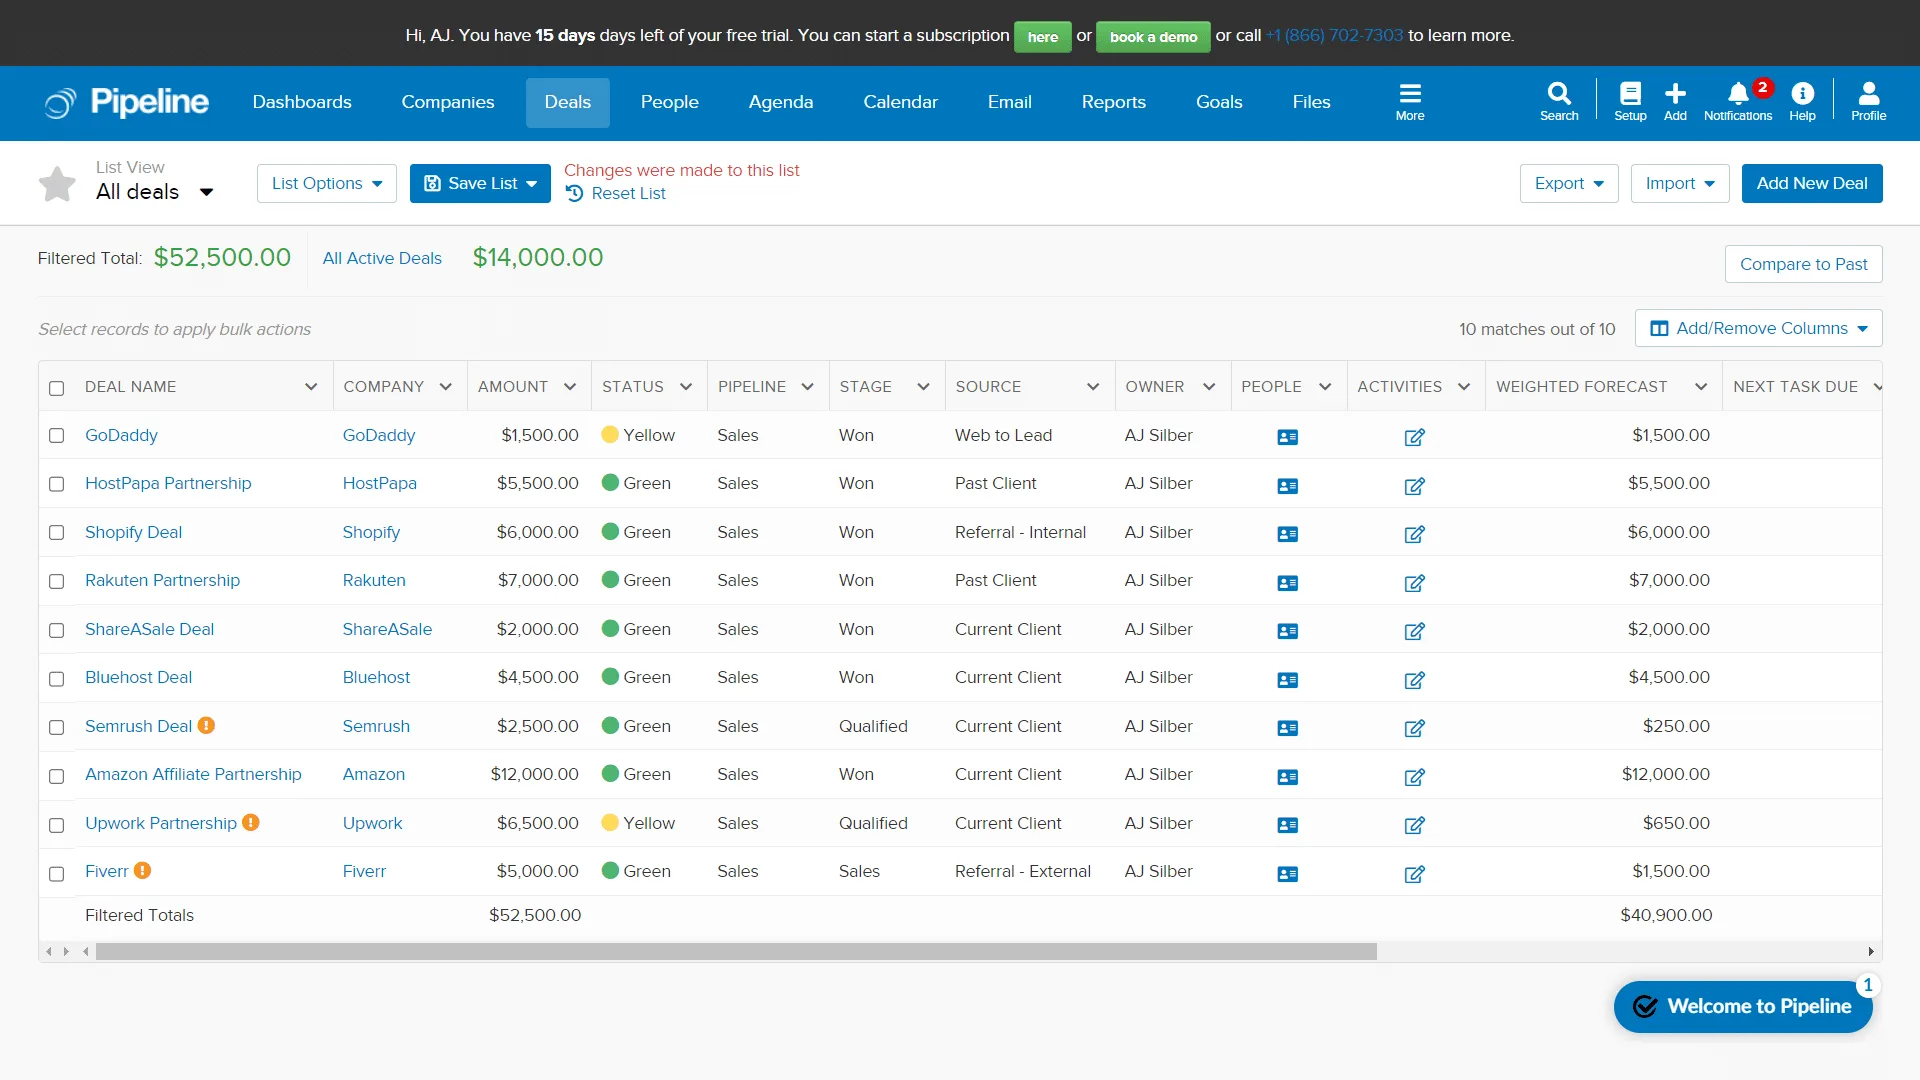1920x1080 pixels.
Task: Toggle the favorite star for All deals
Action: 57,183
